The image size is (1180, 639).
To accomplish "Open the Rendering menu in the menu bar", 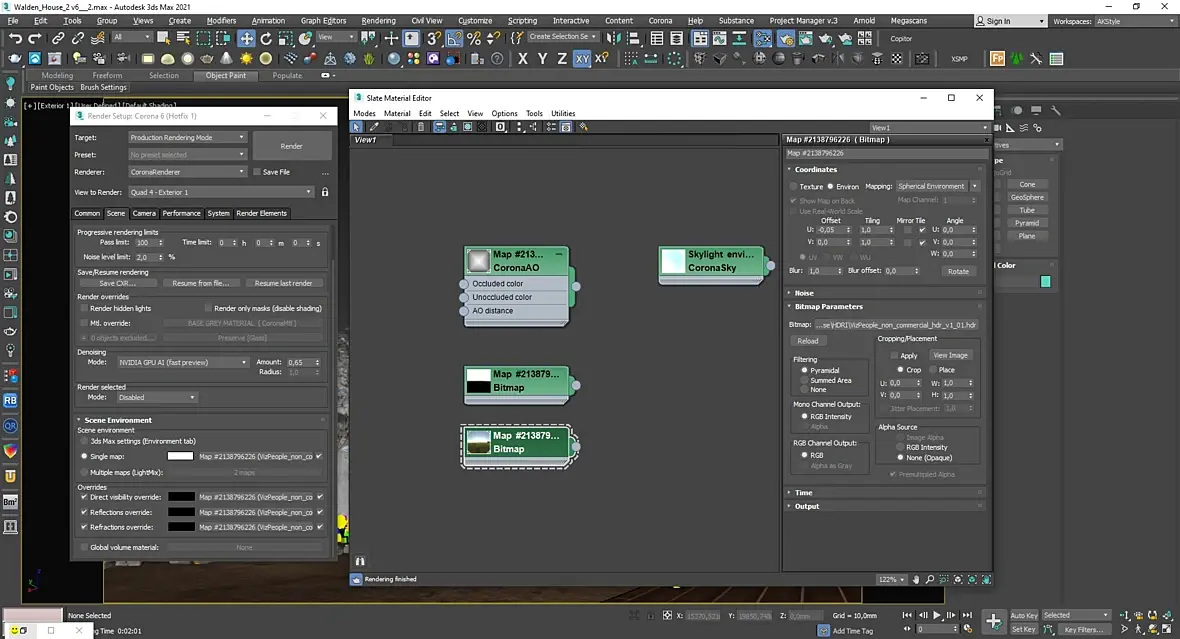I will (378, 20).
